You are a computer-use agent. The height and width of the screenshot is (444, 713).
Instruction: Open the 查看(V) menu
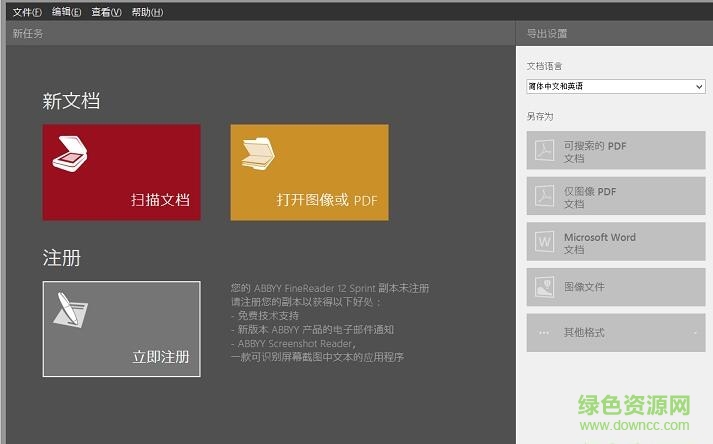click(x=106, y=12)
